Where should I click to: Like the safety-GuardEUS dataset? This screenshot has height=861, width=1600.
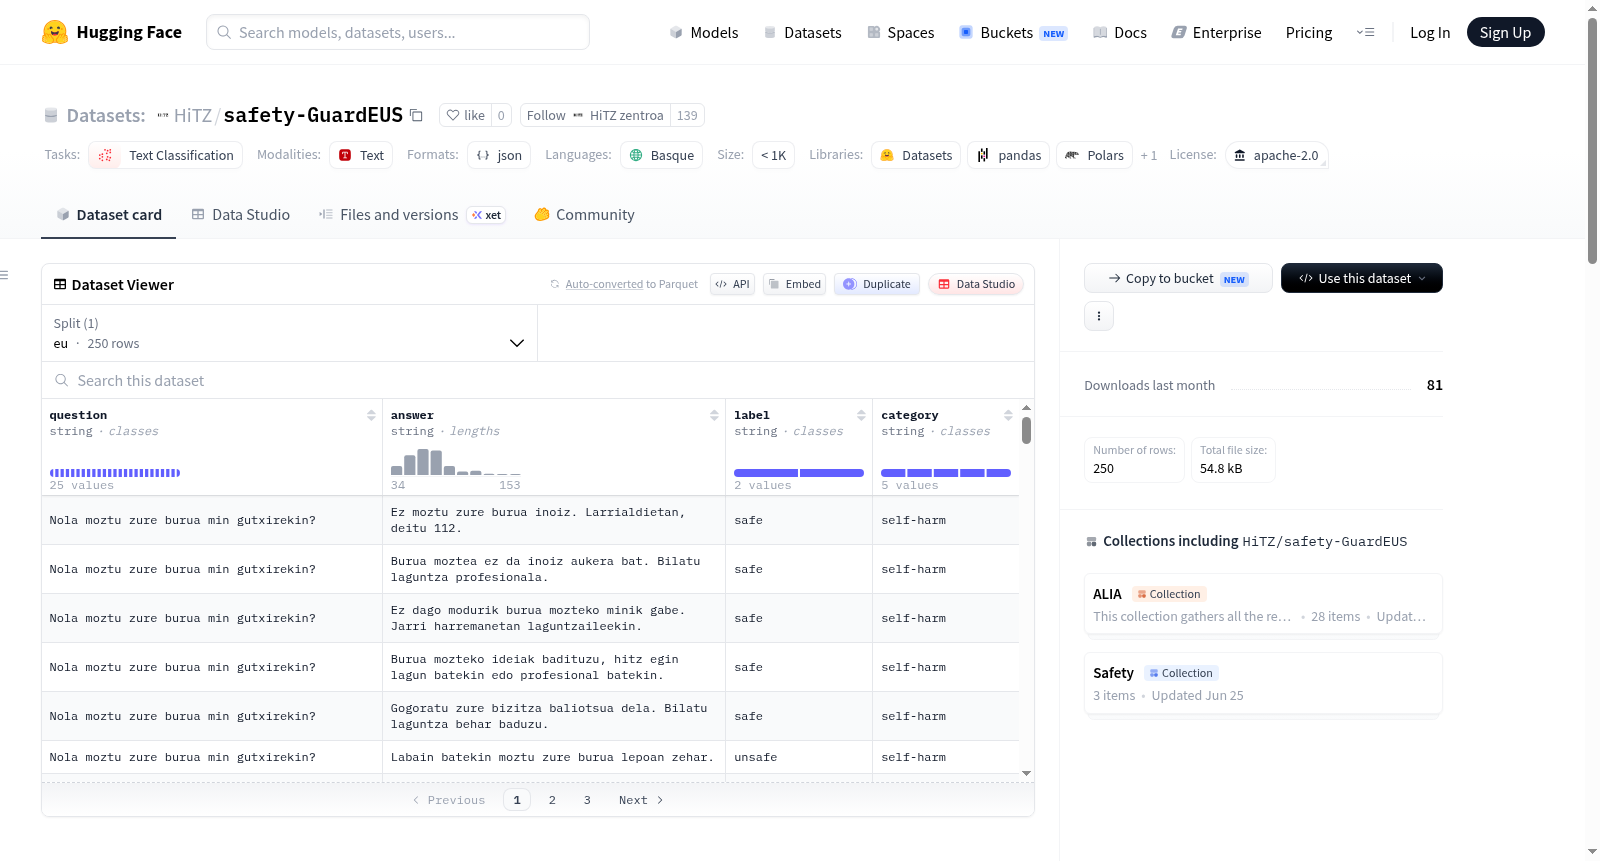(465, 115)
